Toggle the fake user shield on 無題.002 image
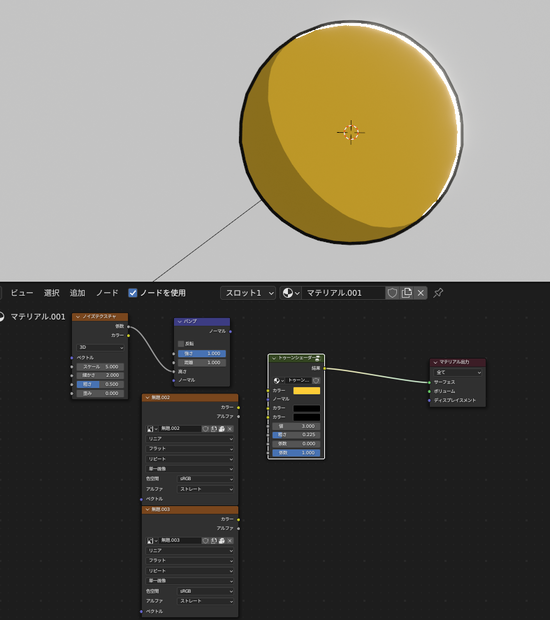 coord(206,429)
